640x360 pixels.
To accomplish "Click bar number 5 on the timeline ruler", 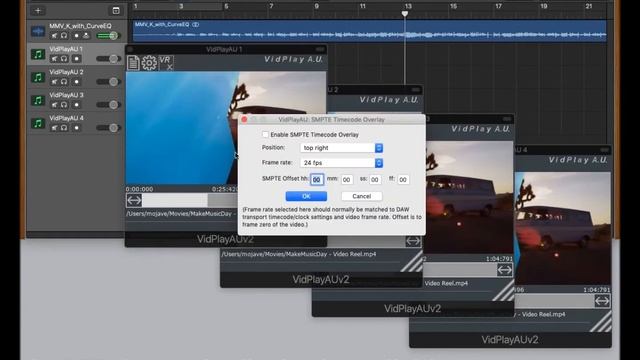I will pyautogui.click(x=226, y=7).
